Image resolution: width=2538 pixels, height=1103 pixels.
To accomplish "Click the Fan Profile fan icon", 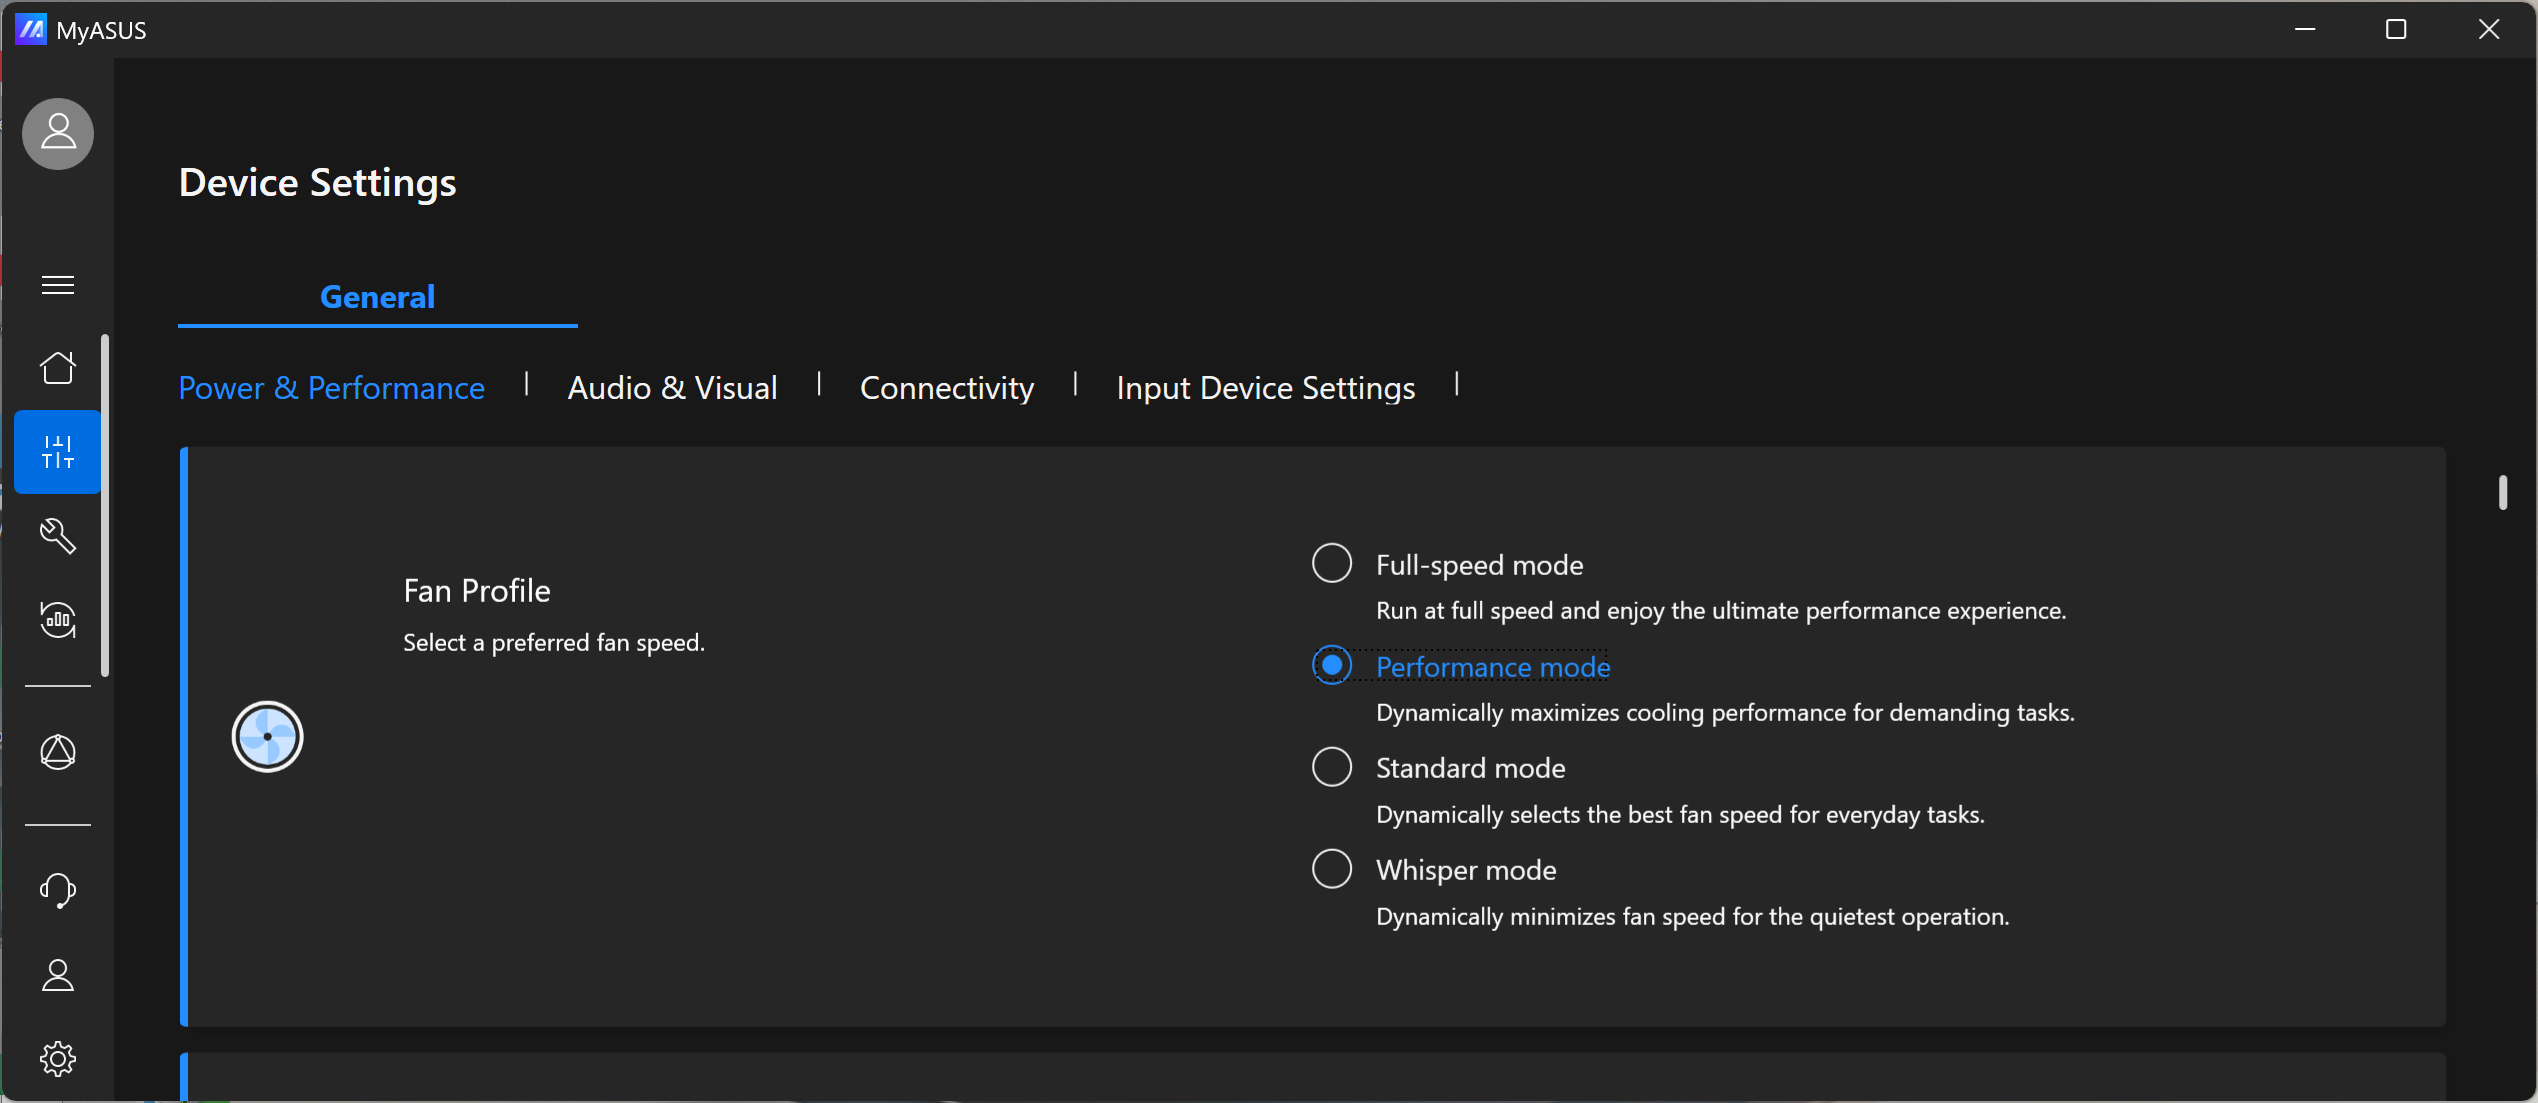I will coord(267,737).
